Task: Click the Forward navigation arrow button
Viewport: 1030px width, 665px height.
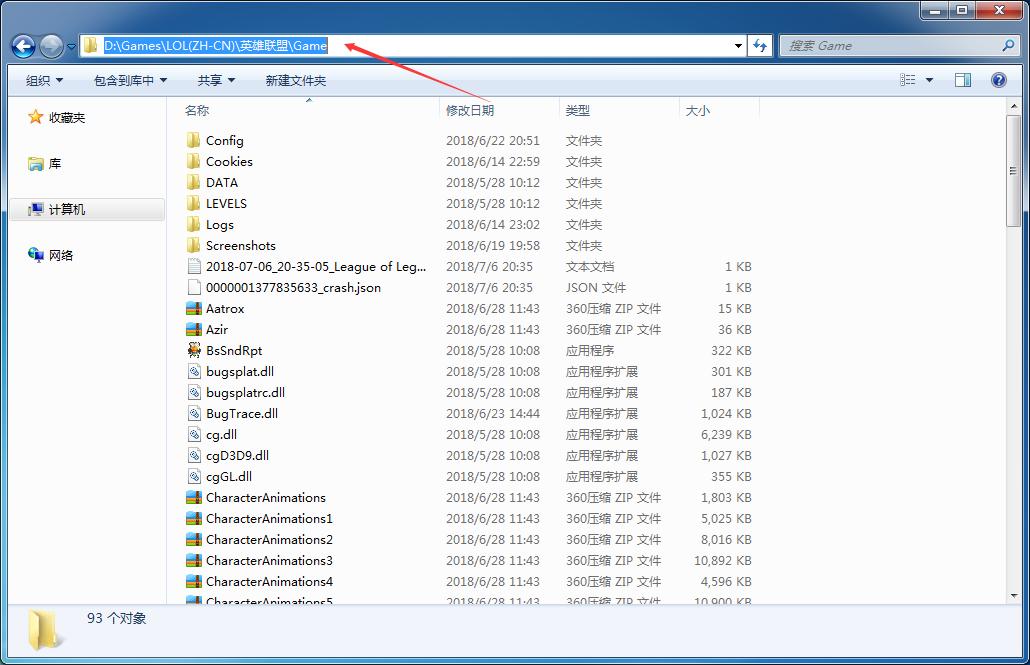Action: (51, 46)
